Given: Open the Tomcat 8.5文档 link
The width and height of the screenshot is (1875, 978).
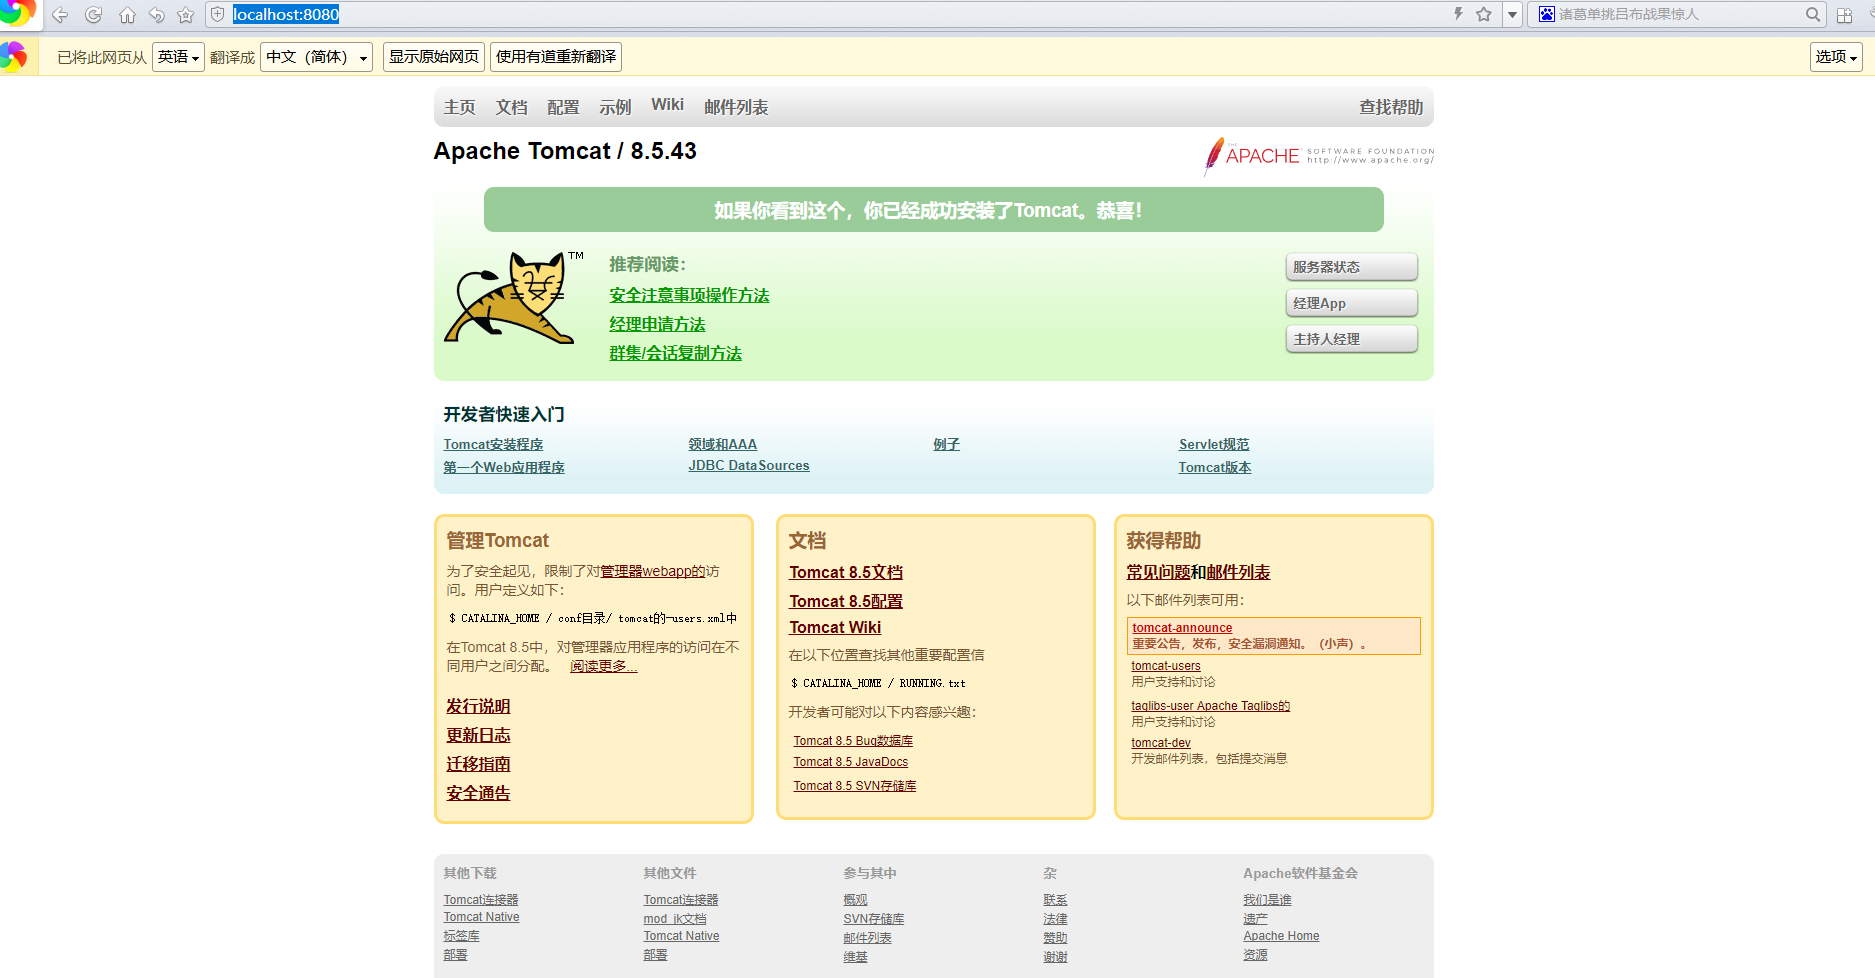Looking at the screenshot, I should coord(846,572).
